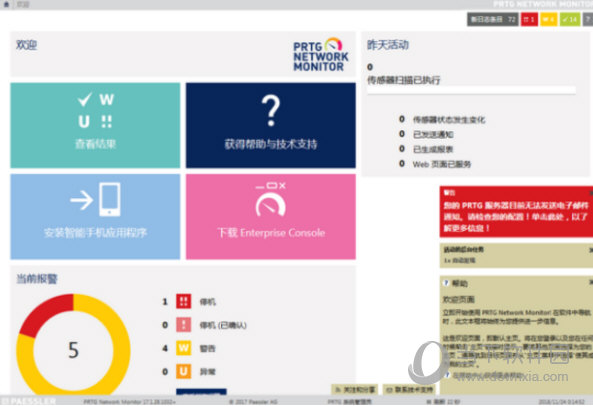
Task: Click the dark blue button below alarm list
Action: point(202,392)
